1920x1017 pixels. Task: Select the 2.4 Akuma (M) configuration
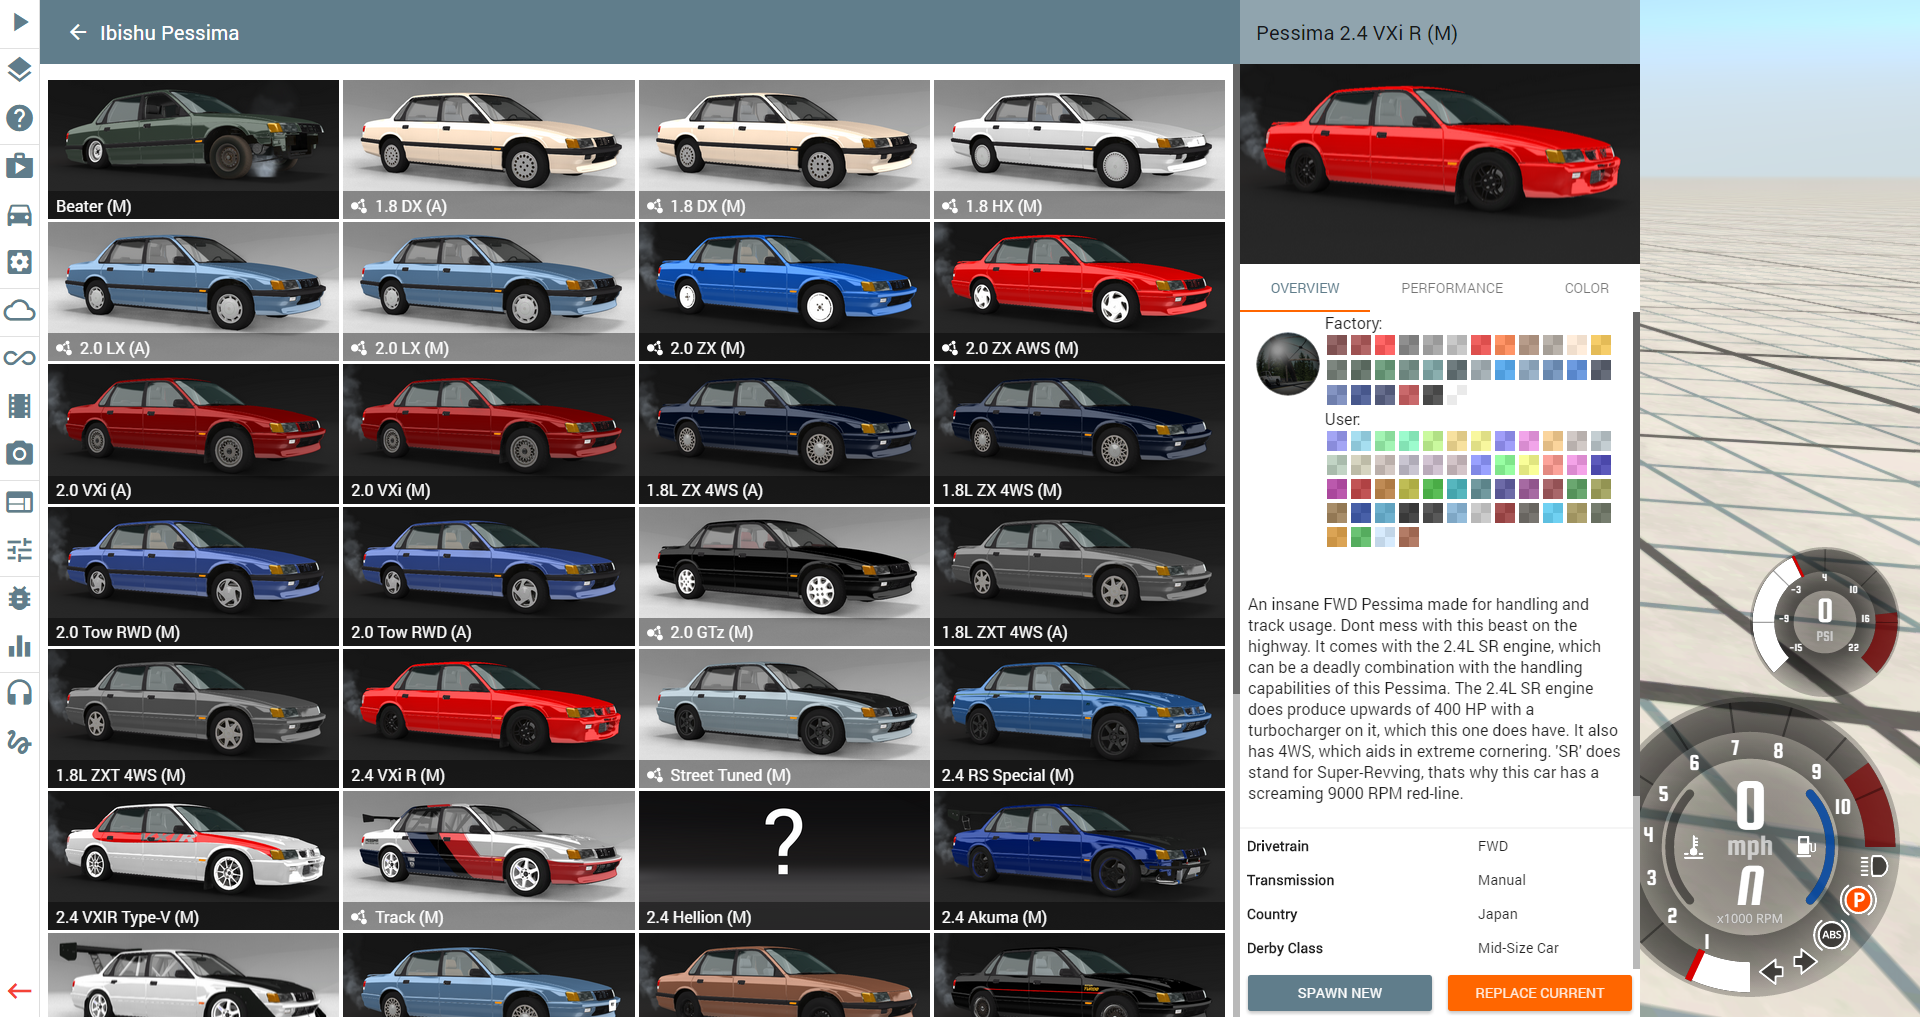[1079, 860]
